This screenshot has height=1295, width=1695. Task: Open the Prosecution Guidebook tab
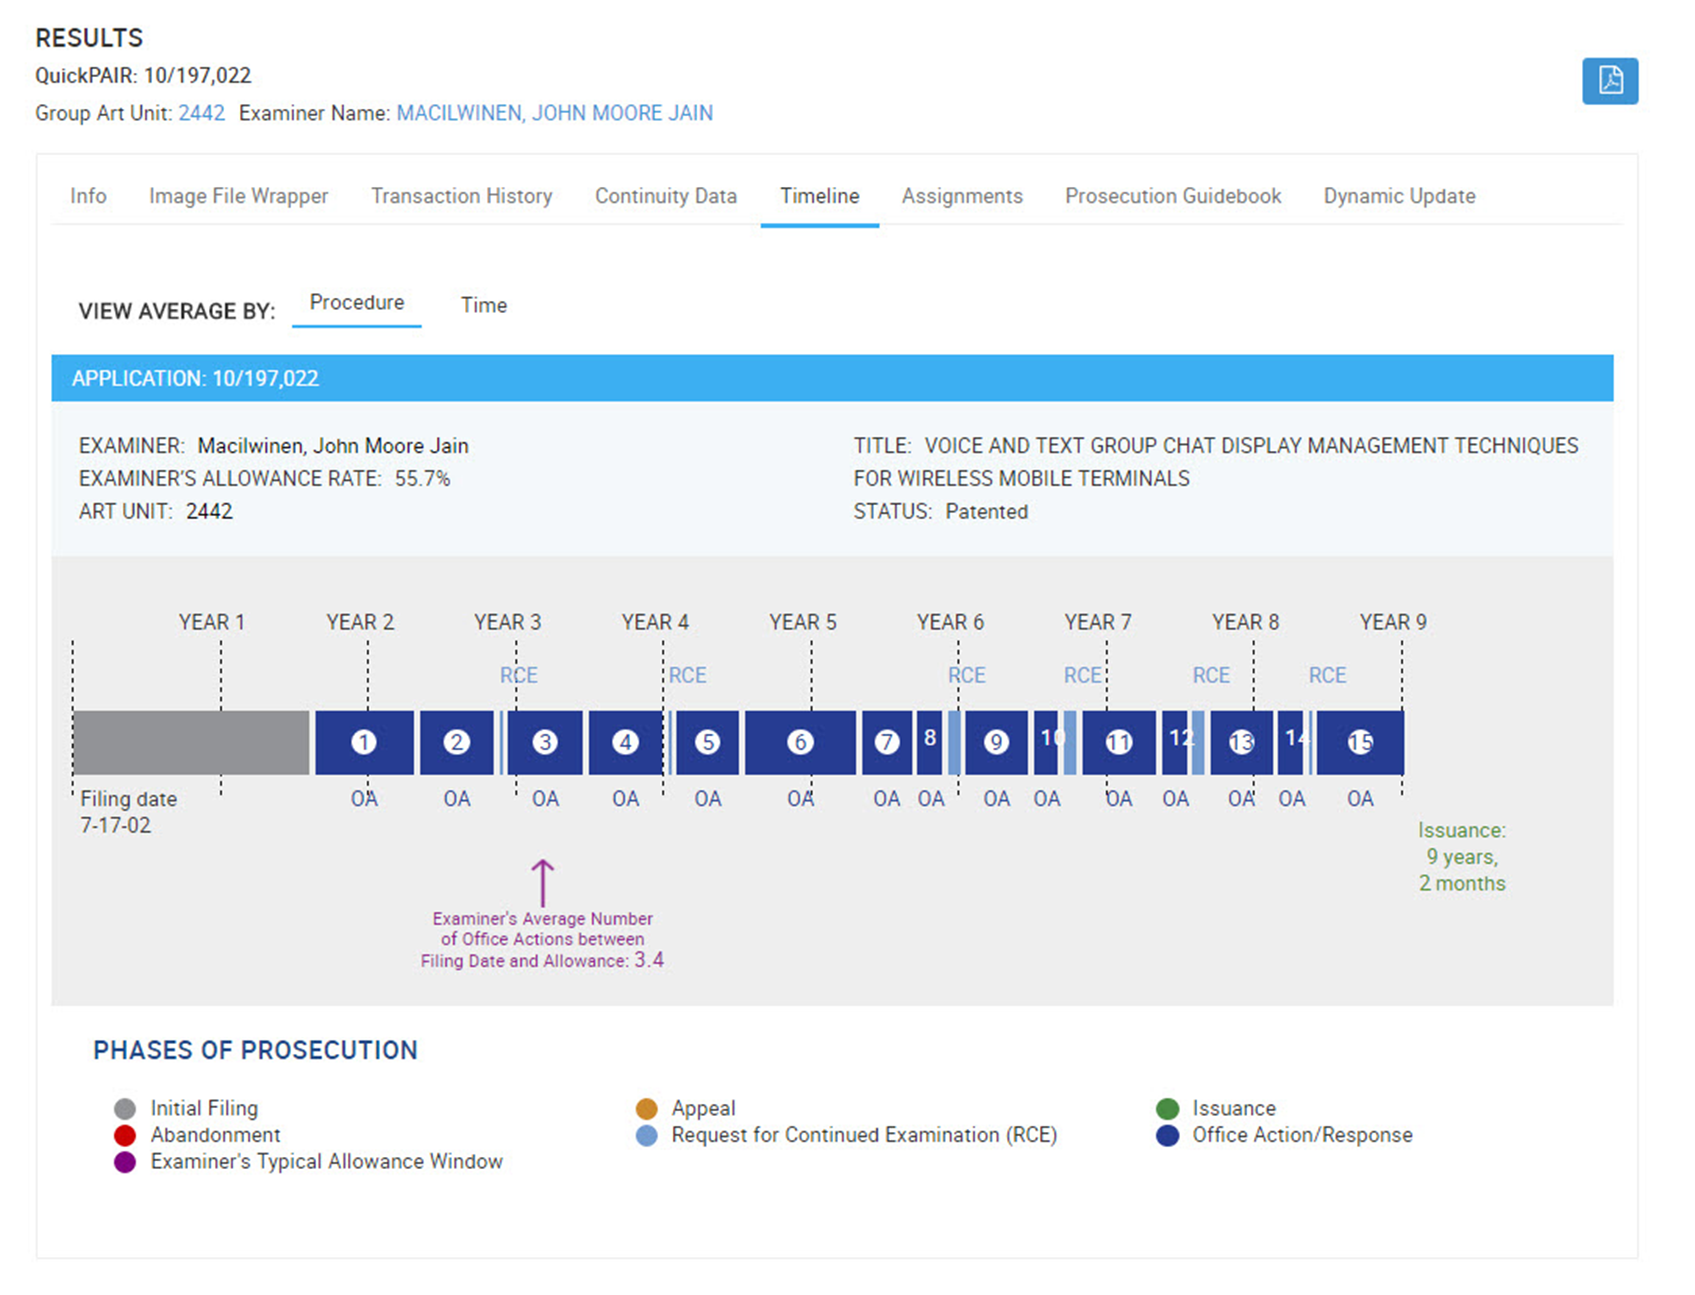click(x=1172, y=196)
